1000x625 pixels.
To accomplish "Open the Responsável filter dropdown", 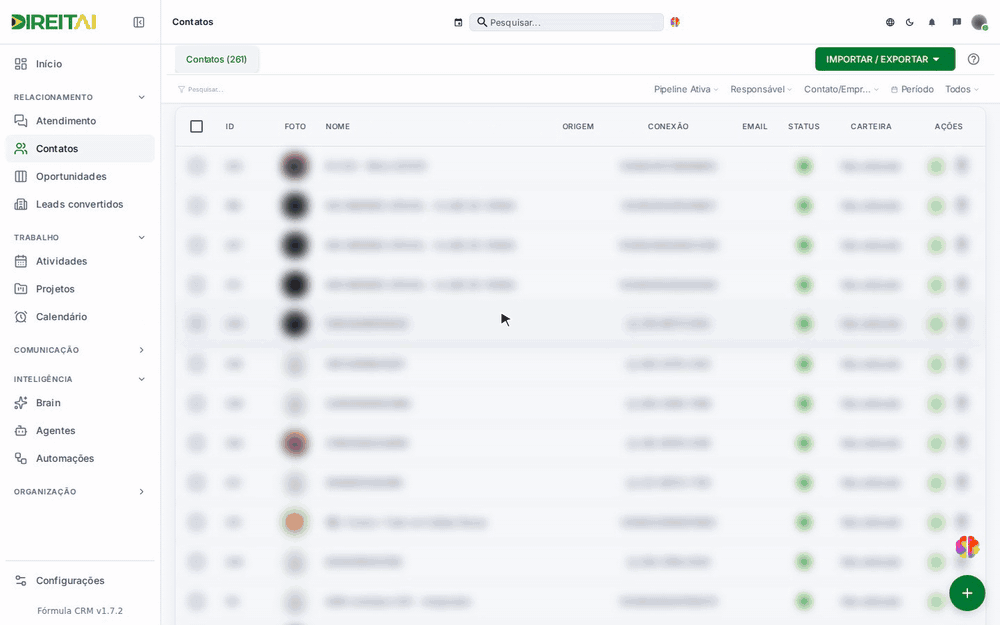I will 761,89.
